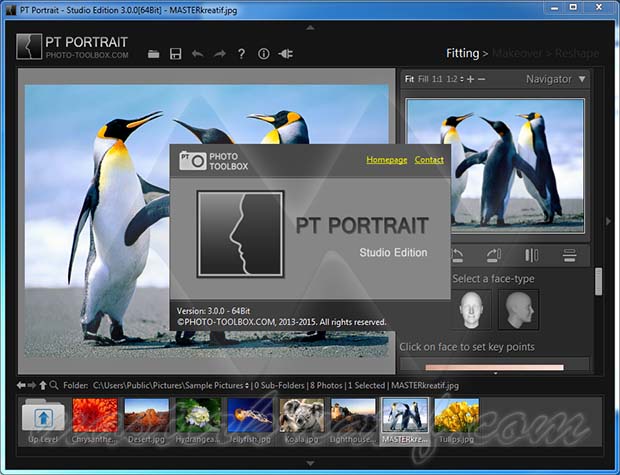Select the profile face-type icon
The width and height of the screenshot is (620, 475).
click(519, 310)
